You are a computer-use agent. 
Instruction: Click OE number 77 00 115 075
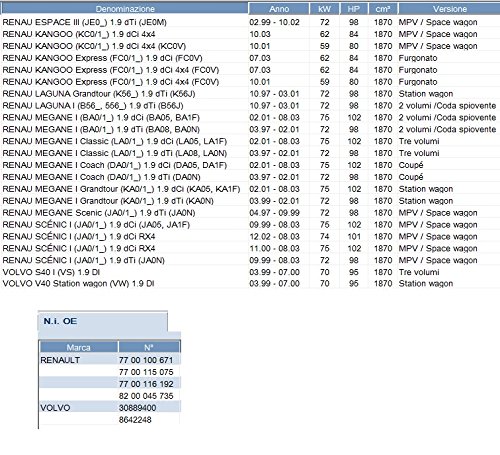(x=146, y=372)
